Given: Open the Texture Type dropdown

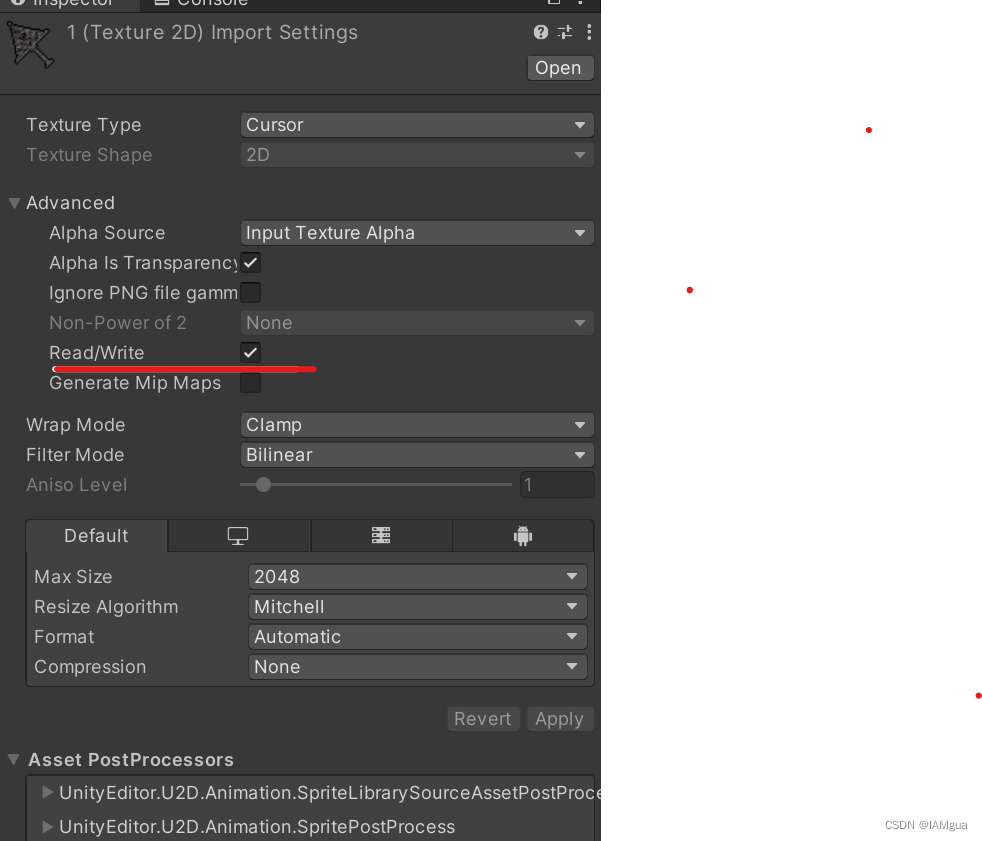Looking at the screenshot, I should [x=417, y=124].
